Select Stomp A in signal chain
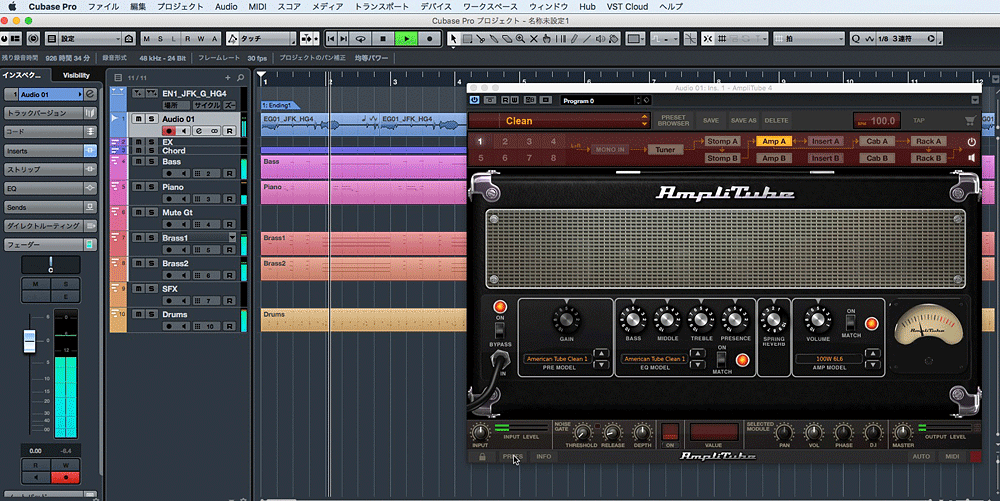 723,142
